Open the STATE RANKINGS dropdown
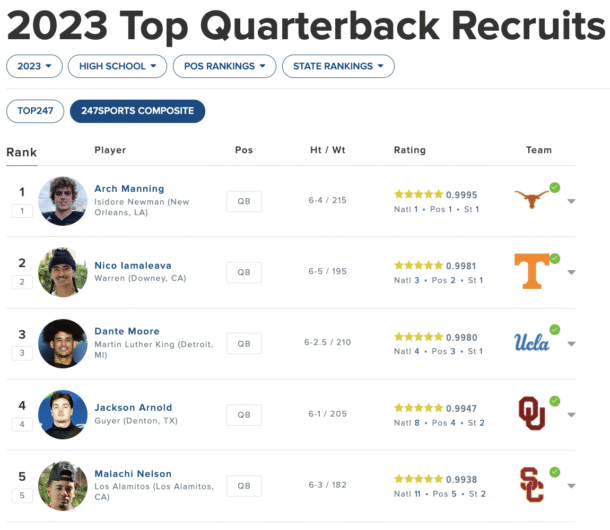This screenshot has height=530, width=610. 338,66
